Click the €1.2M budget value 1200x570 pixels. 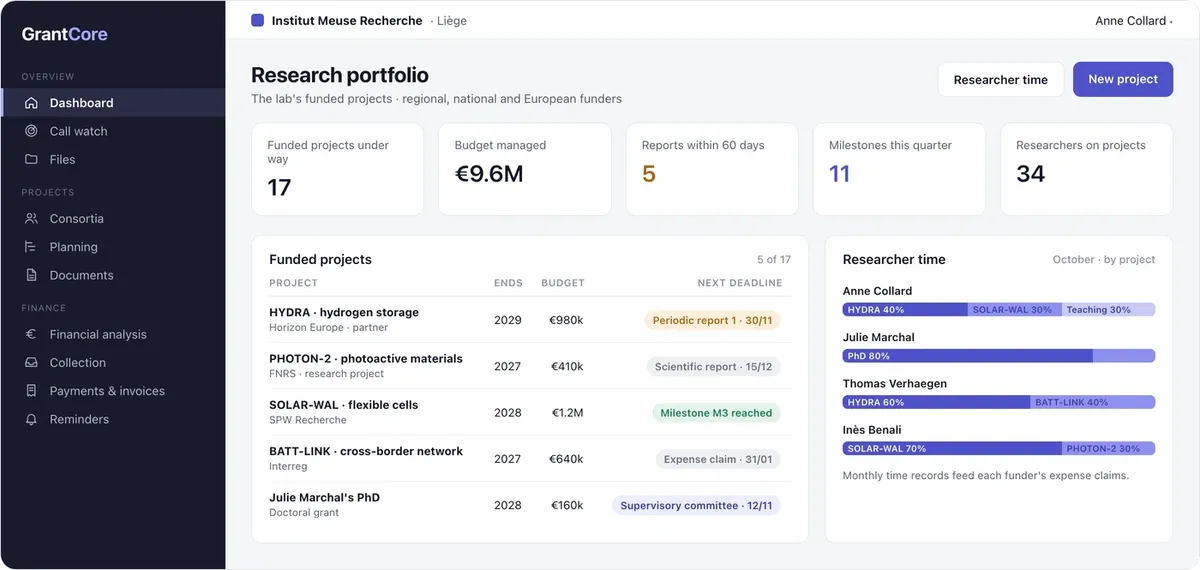pos(567,413)
